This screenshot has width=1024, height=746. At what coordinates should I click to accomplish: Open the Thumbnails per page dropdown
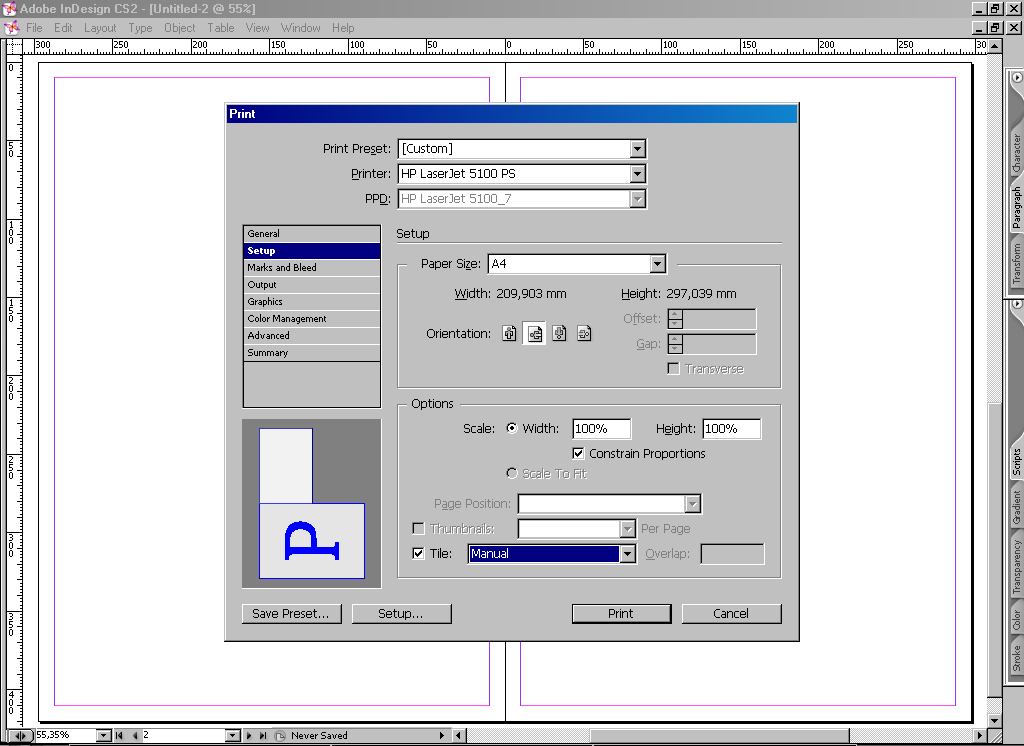pyautogui.click(x=628, y=528)
